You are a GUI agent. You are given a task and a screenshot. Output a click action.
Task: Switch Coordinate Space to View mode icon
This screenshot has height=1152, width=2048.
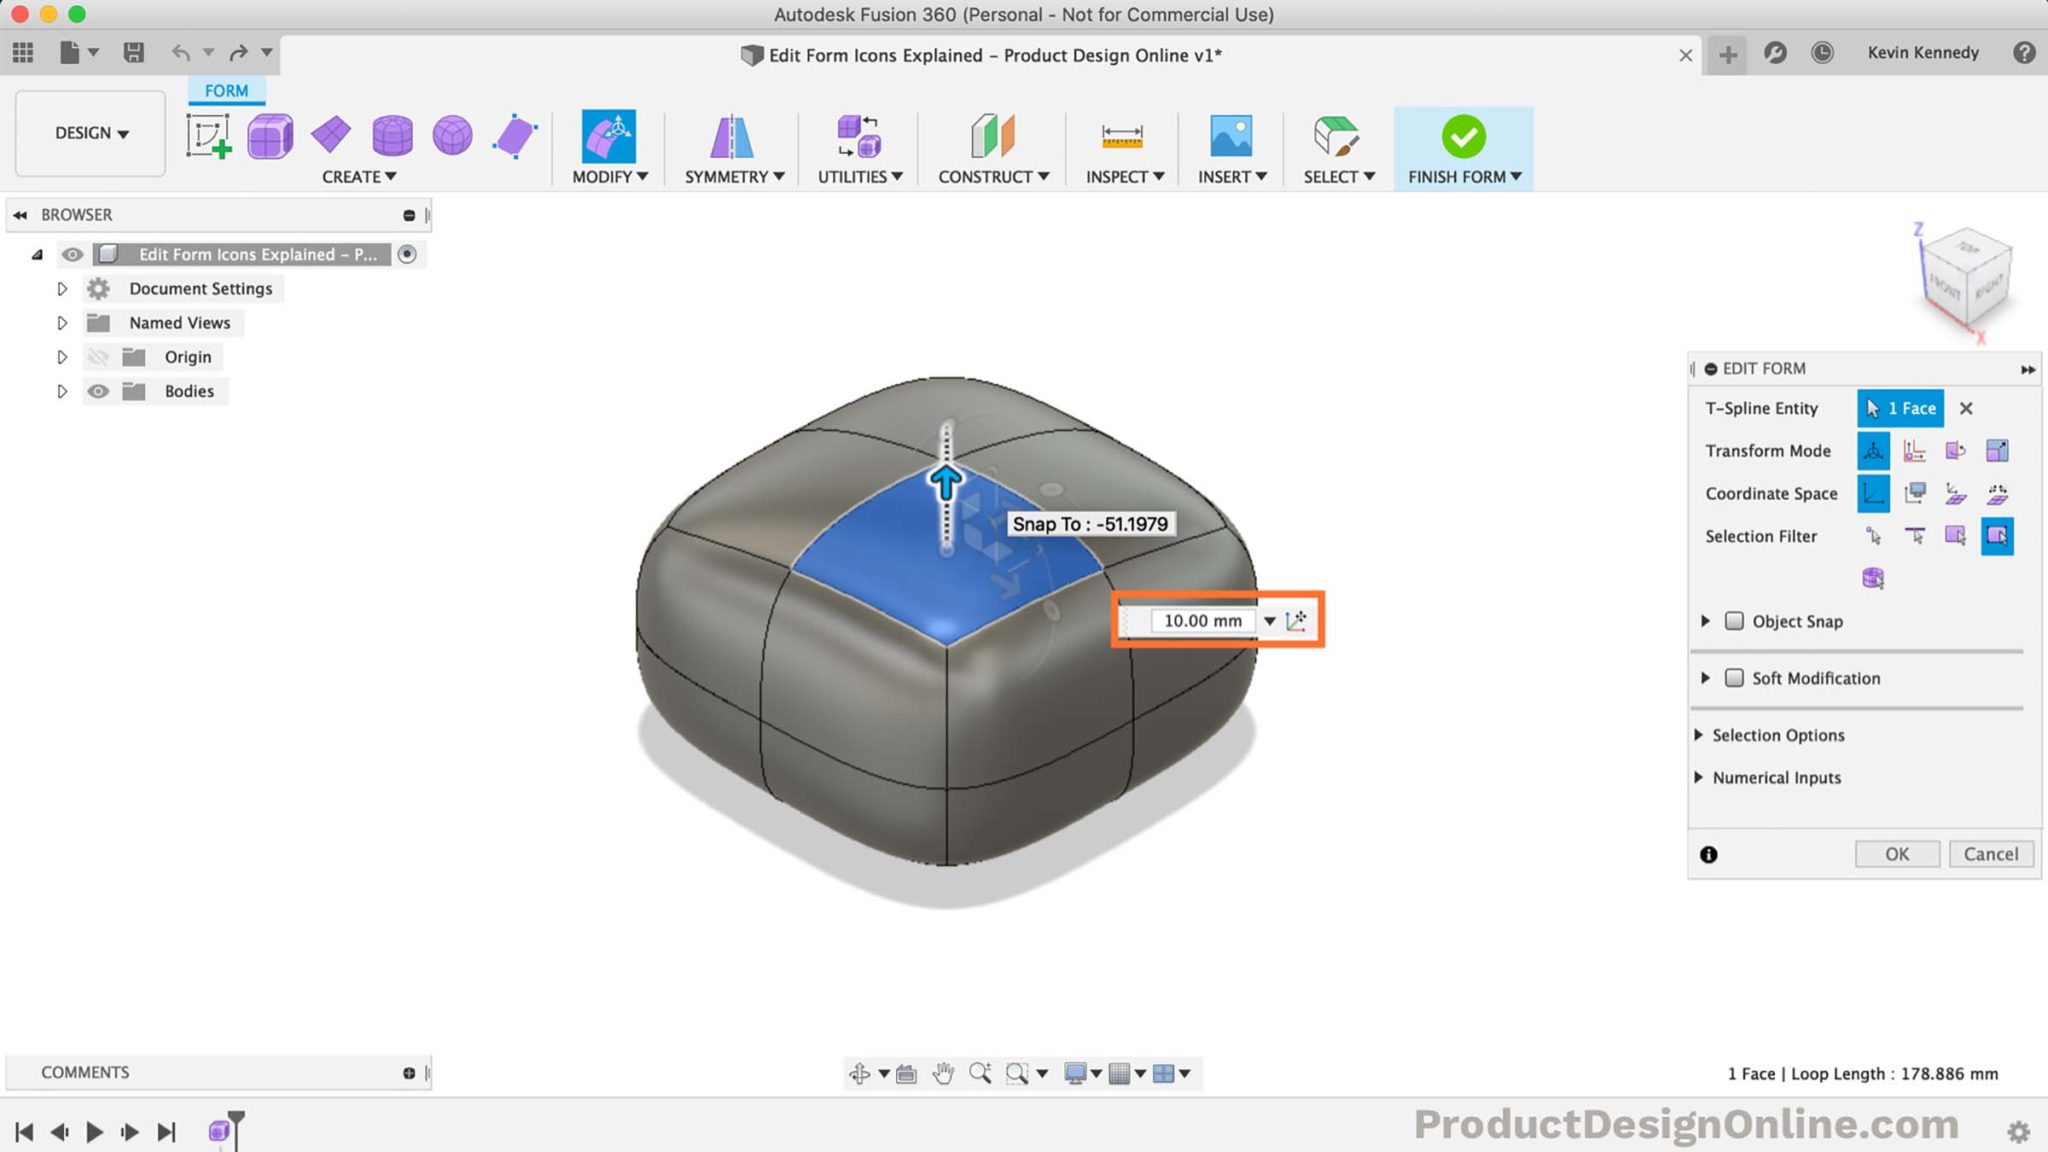1915,493
